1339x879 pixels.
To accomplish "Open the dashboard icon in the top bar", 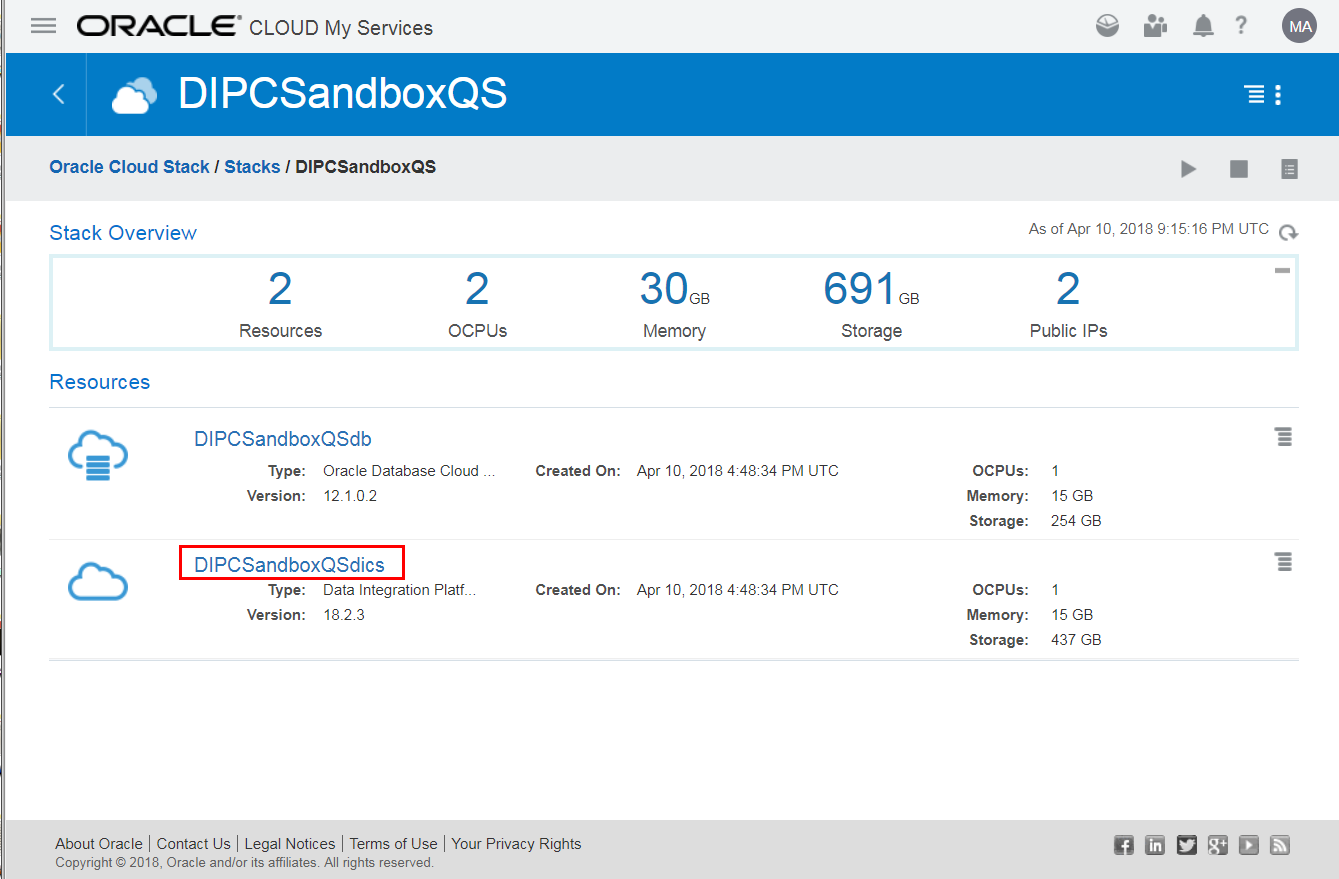I will click(x=1107, y=26).
